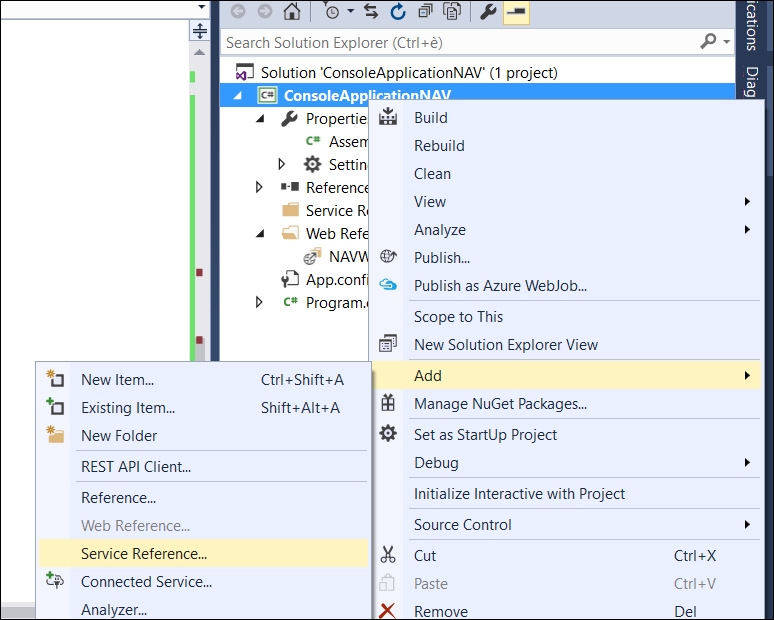Screen dimensions: 774x620
Task: Click the Home icon in Solution Explorer toolbar
Action: pyautogui.click(x=292, y=11)
